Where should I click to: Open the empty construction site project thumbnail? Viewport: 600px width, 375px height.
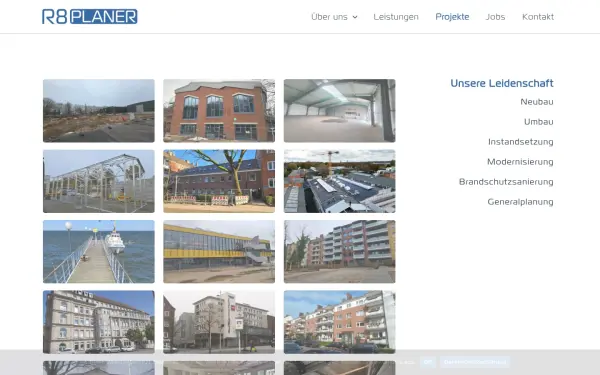point(99,111)
